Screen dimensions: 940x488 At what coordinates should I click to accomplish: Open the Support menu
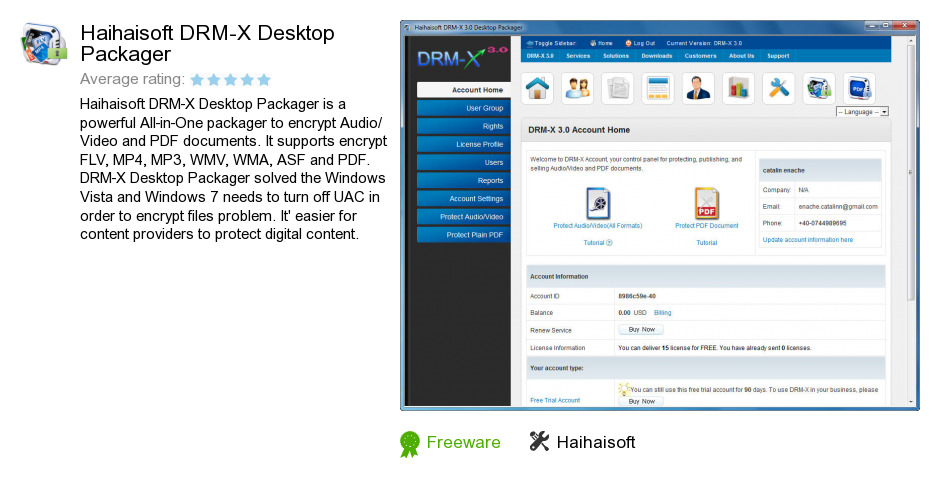click(x=778, y=56)
